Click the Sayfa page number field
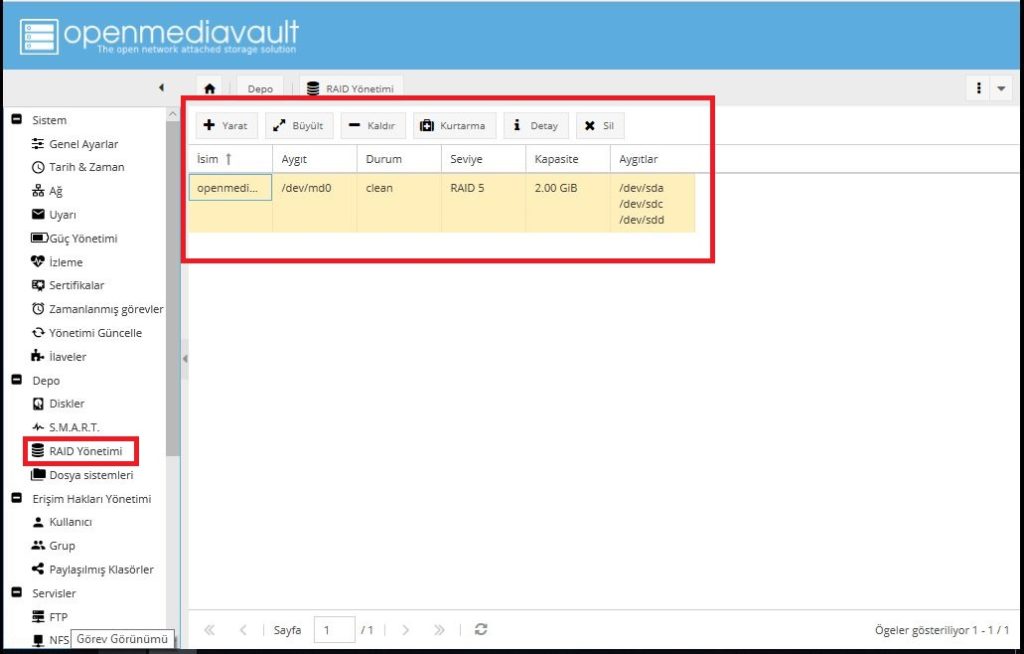 (334, 630)
